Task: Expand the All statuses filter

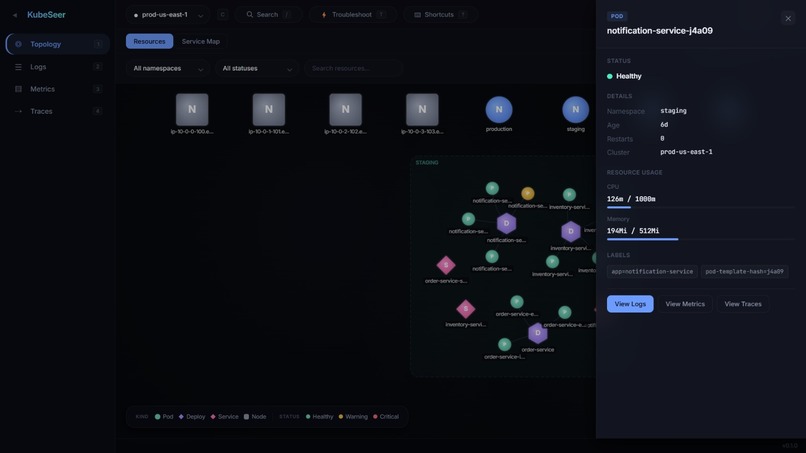Action: pos(257,68)
